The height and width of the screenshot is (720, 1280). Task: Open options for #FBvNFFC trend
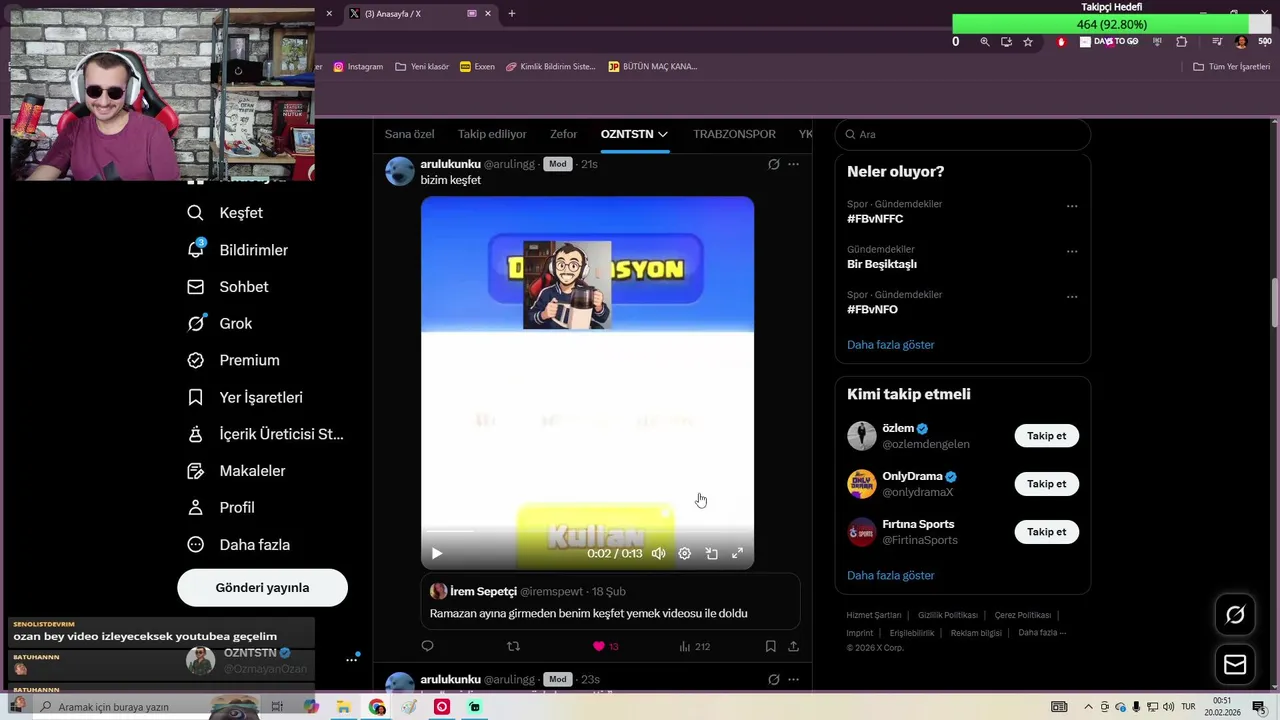[1072, 206]
